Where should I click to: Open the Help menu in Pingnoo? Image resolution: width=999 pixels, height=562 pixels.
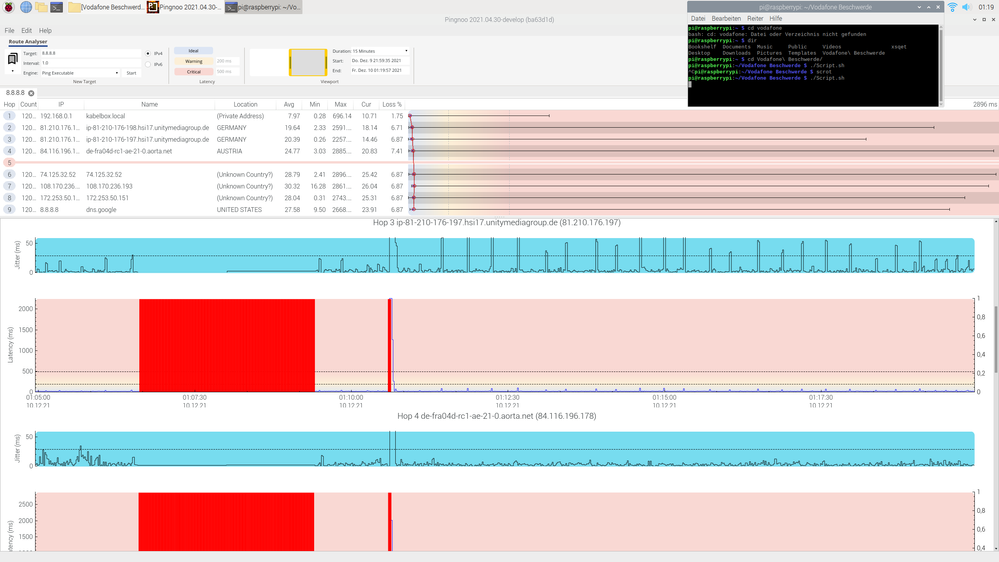(45, 31)
